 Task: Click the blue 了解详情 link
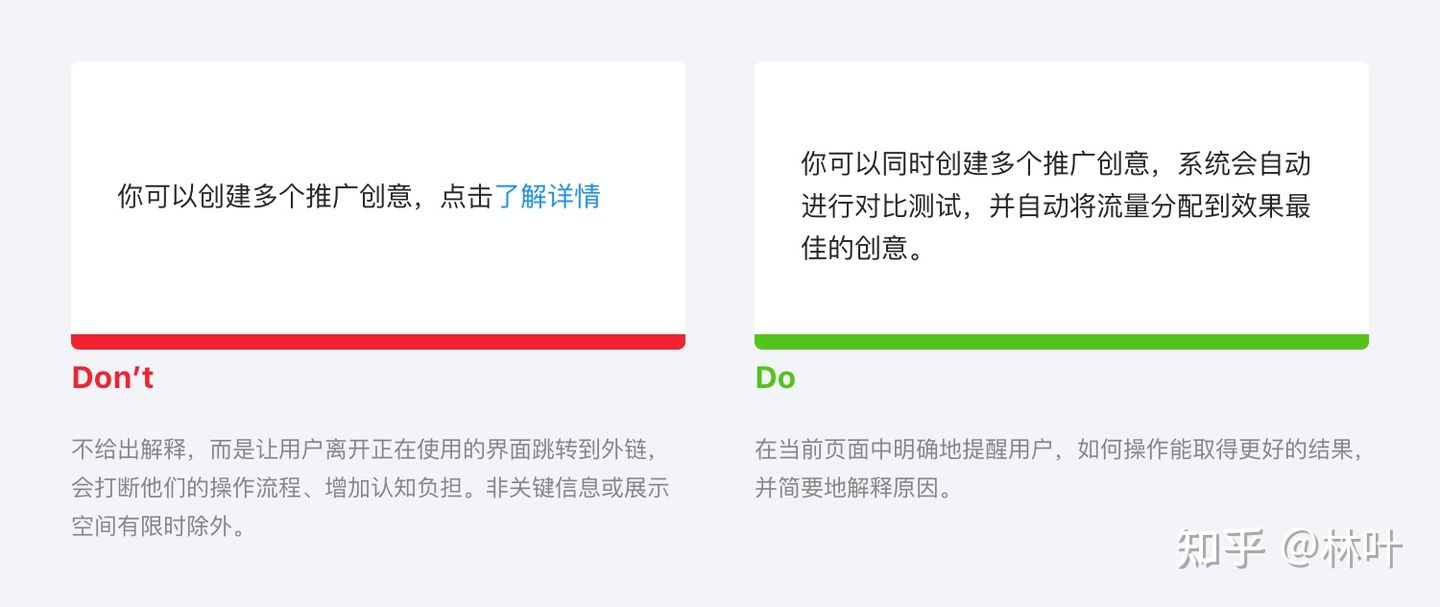click(x=547, y=196)
